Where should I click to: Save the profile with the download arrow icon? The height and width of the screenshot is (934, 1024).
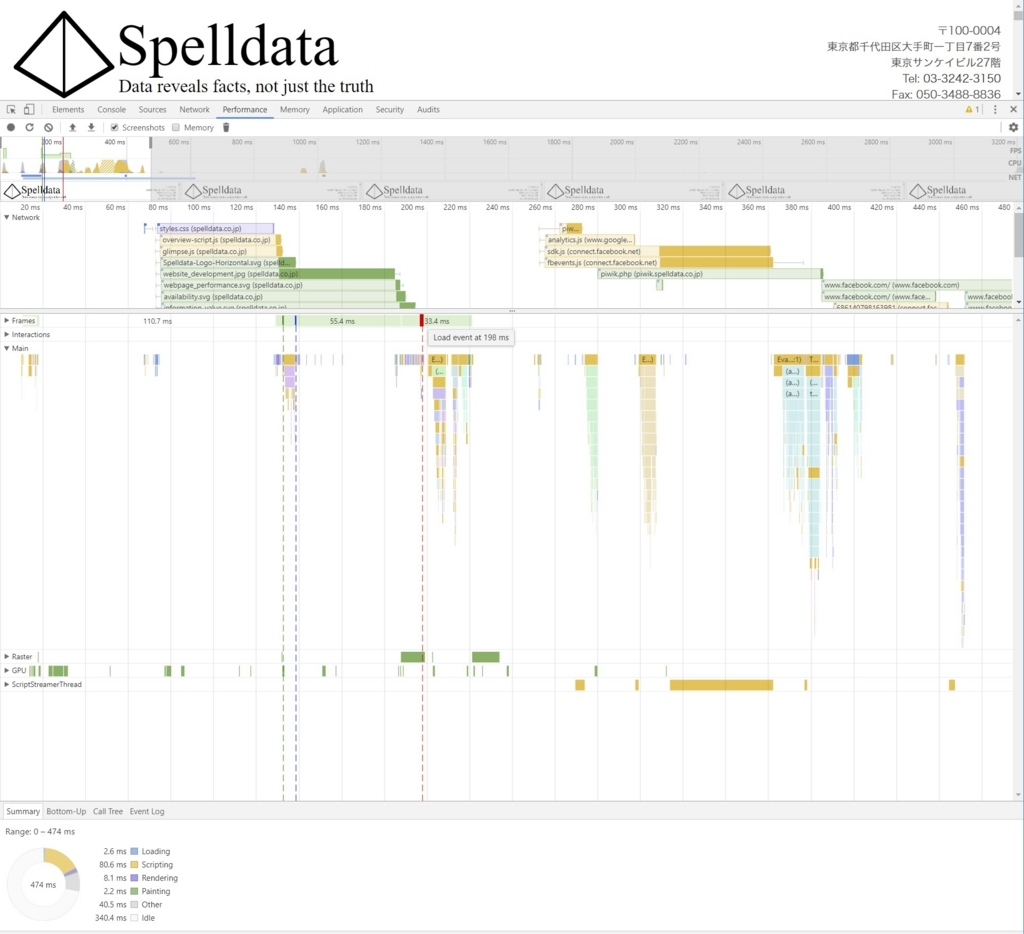pos(91,127)
